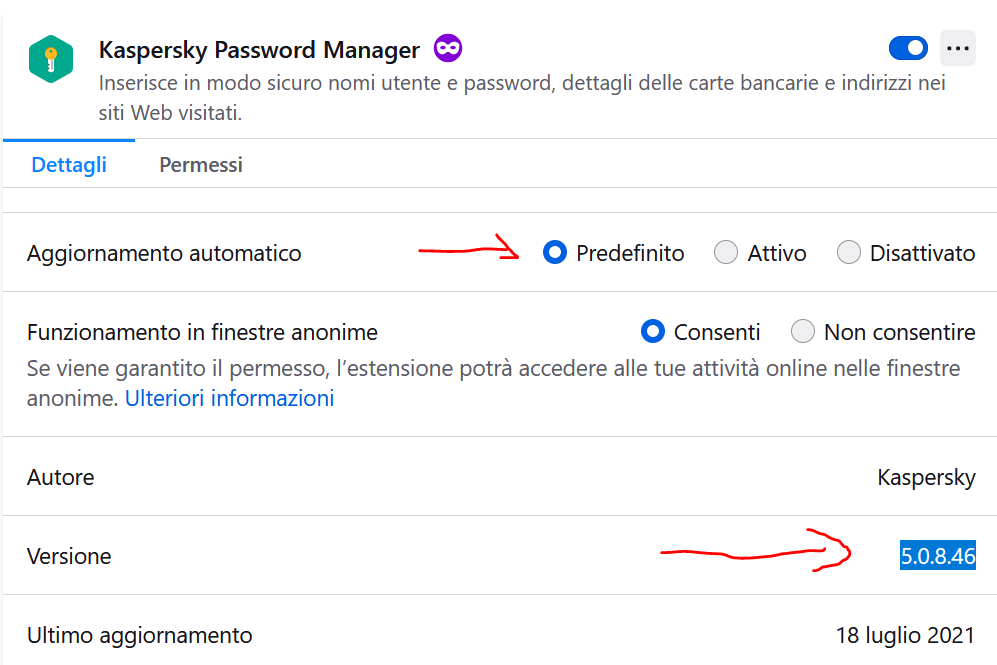Click the highlighted version number 5.0.8.46
The height and width of the screenshot is (665, 997).
click(x=937, y=556)
